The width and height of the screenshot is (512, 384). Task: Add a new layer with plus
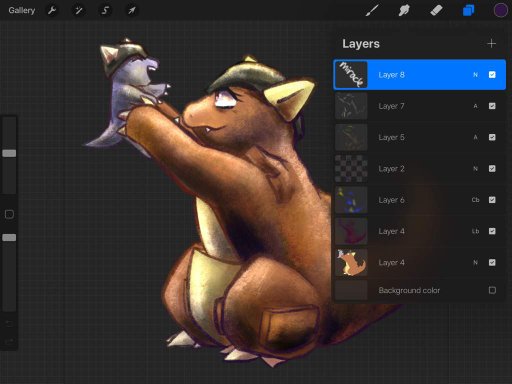[x=491, y=44]
